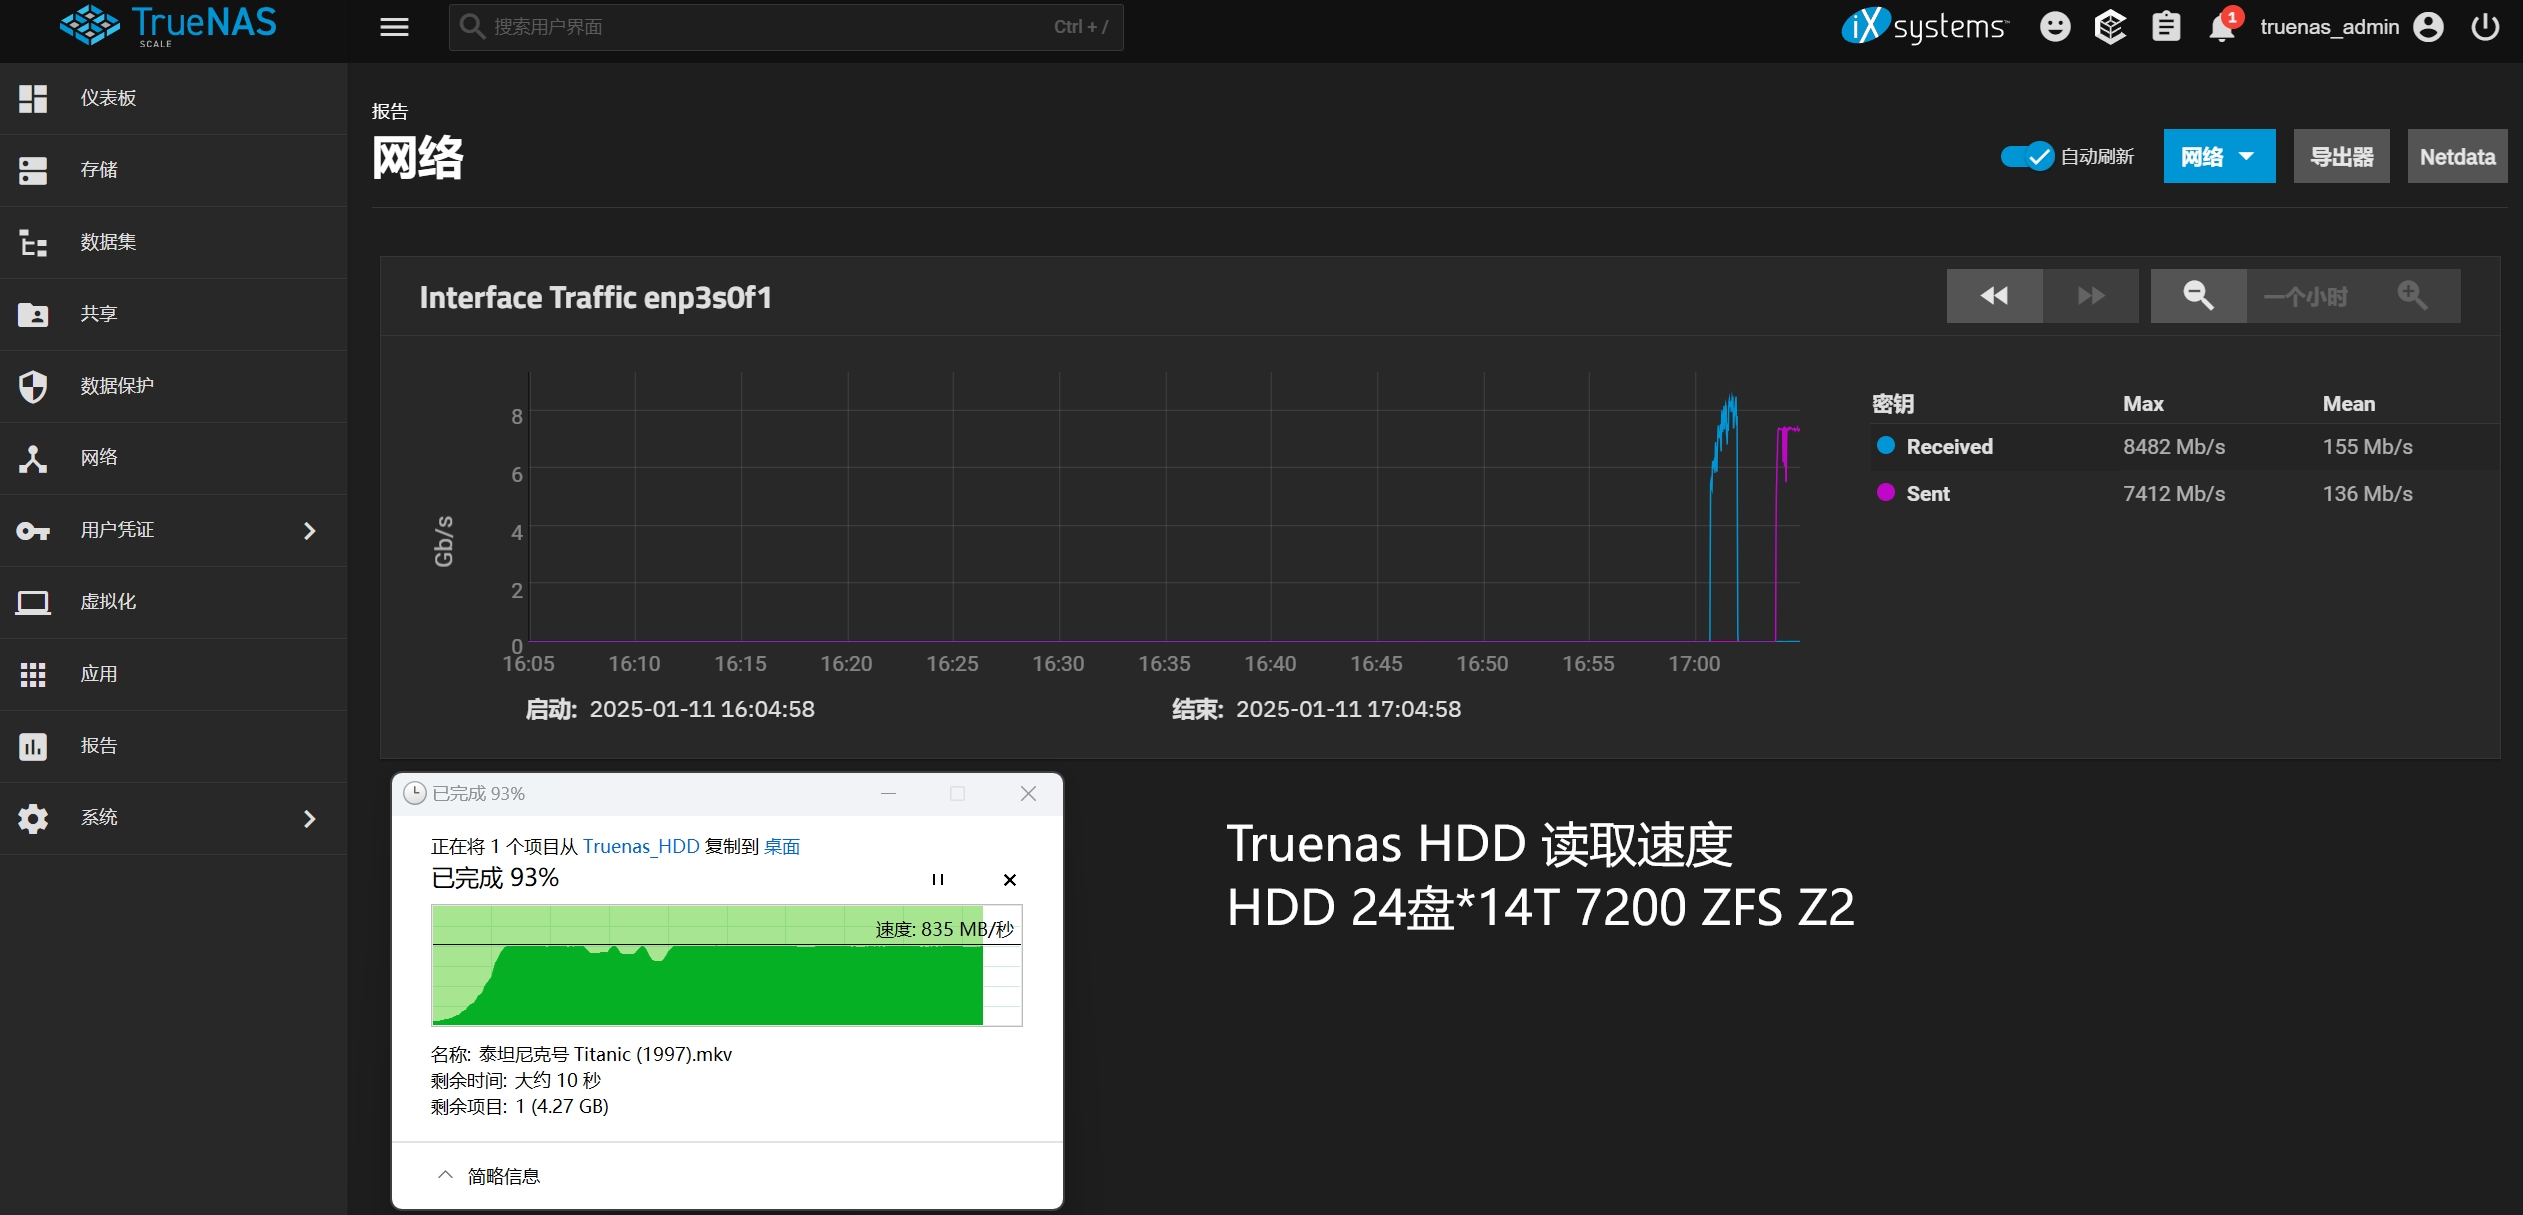Select Shares (共享) in the sidebar
The width and height of the screenshot is (2523, 1215).
coord(173,314)
